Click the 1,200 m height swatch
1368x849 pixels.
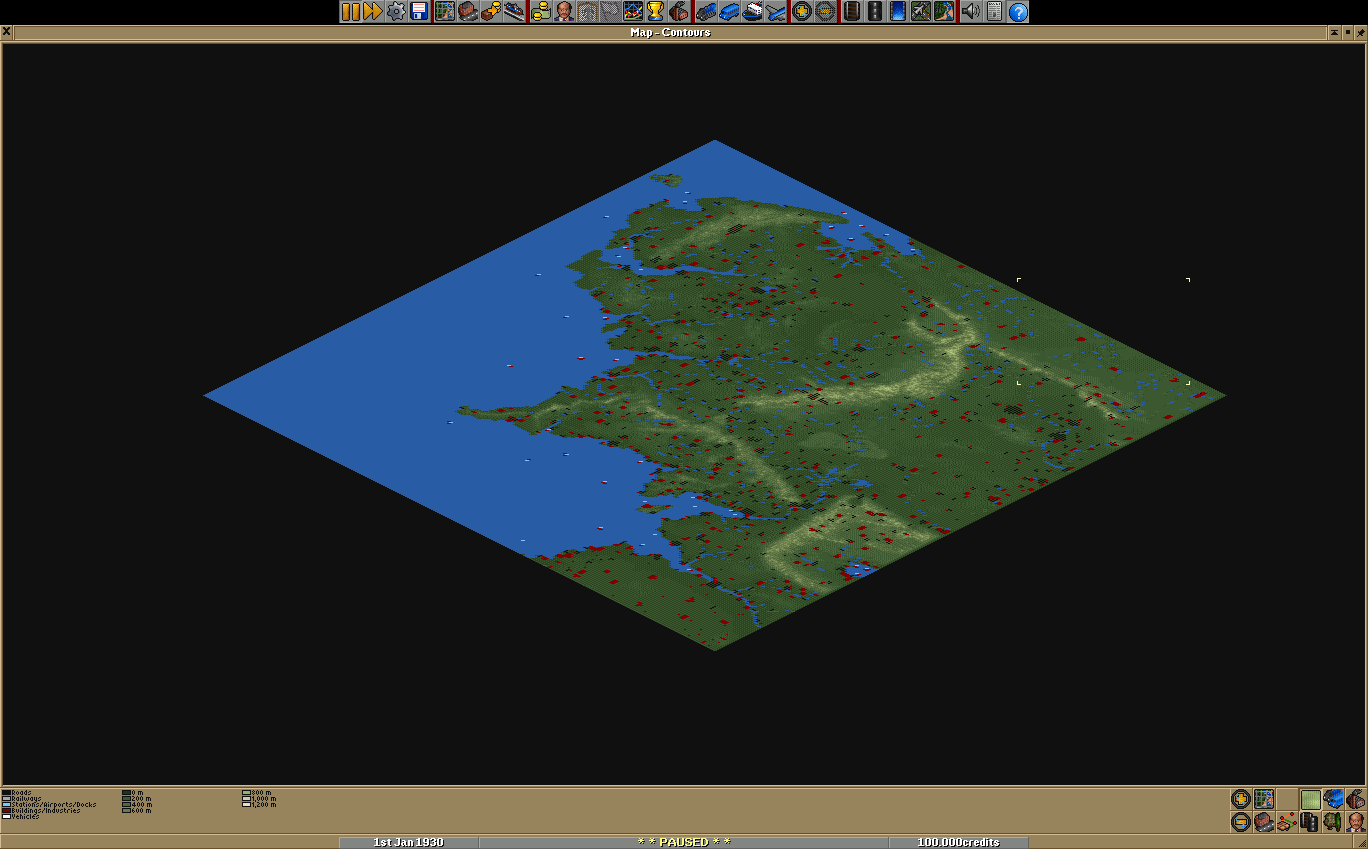click(x=246, y=804)
